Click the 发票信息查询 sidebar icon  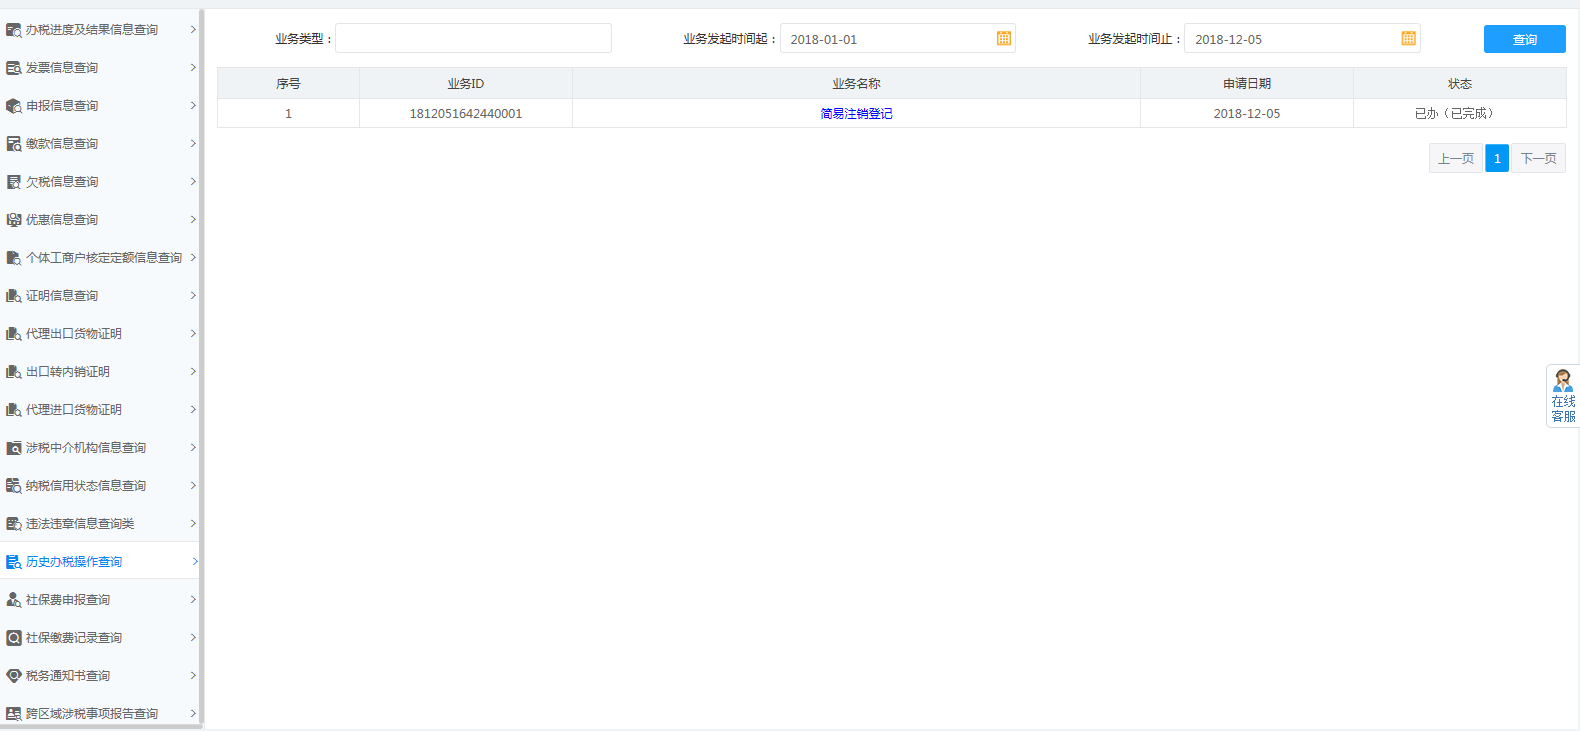coord(14,68)
